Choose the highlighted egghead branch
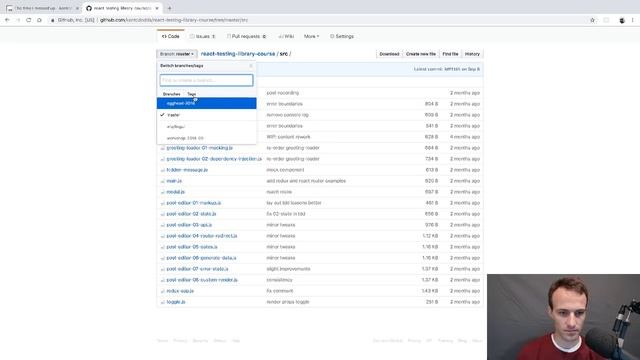640x360 pixels. 207,103
